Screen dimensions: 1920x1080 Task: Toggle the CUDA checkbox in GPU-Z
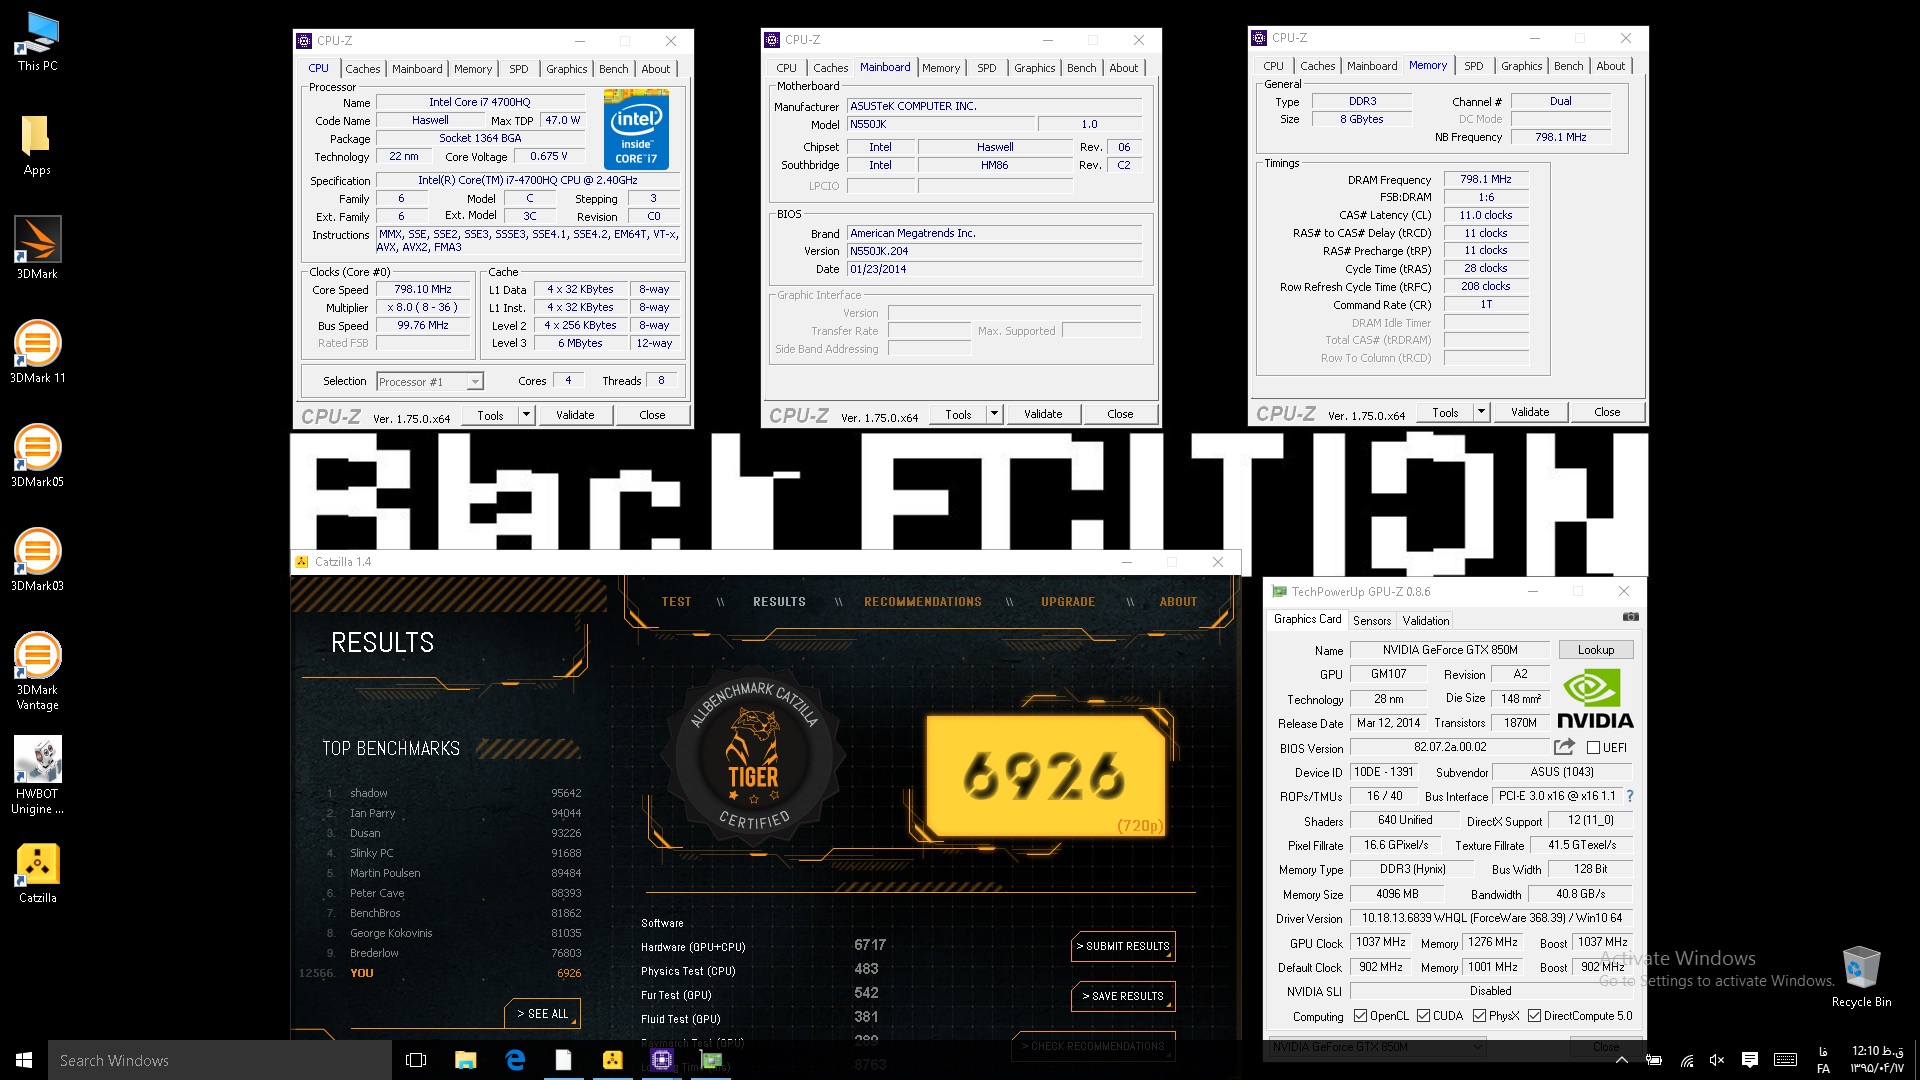[1423, 1016]
